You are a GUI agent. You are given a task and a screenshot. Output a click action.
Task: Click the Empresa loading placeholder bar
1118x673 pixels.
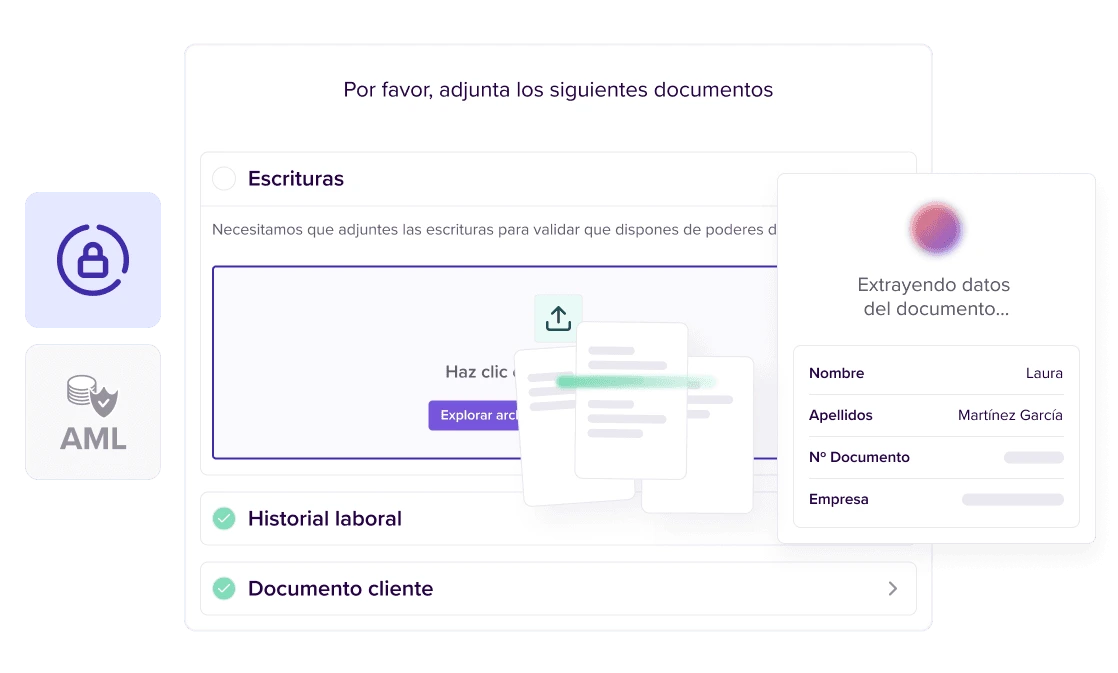coord(1012,499)
